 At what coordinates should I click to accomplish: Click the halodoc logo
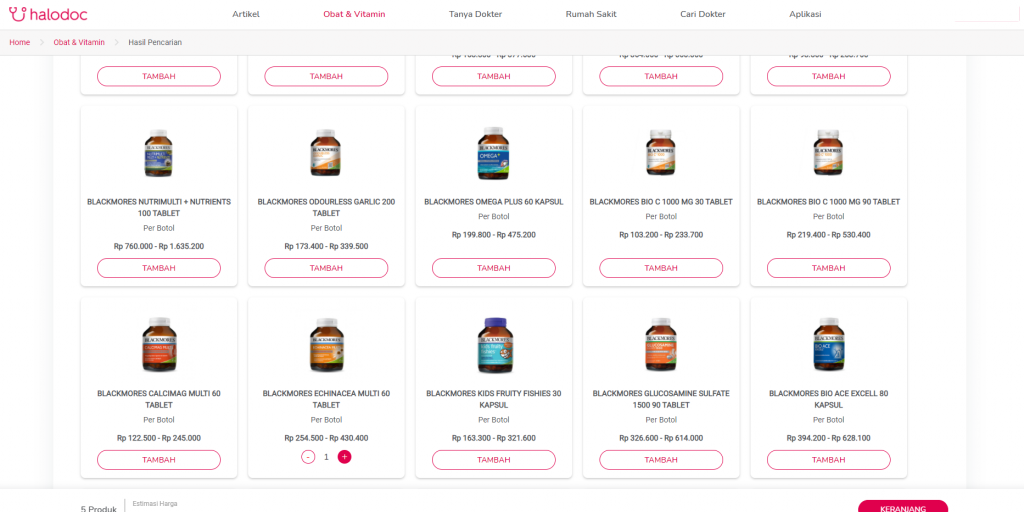[x=48, y=14]
